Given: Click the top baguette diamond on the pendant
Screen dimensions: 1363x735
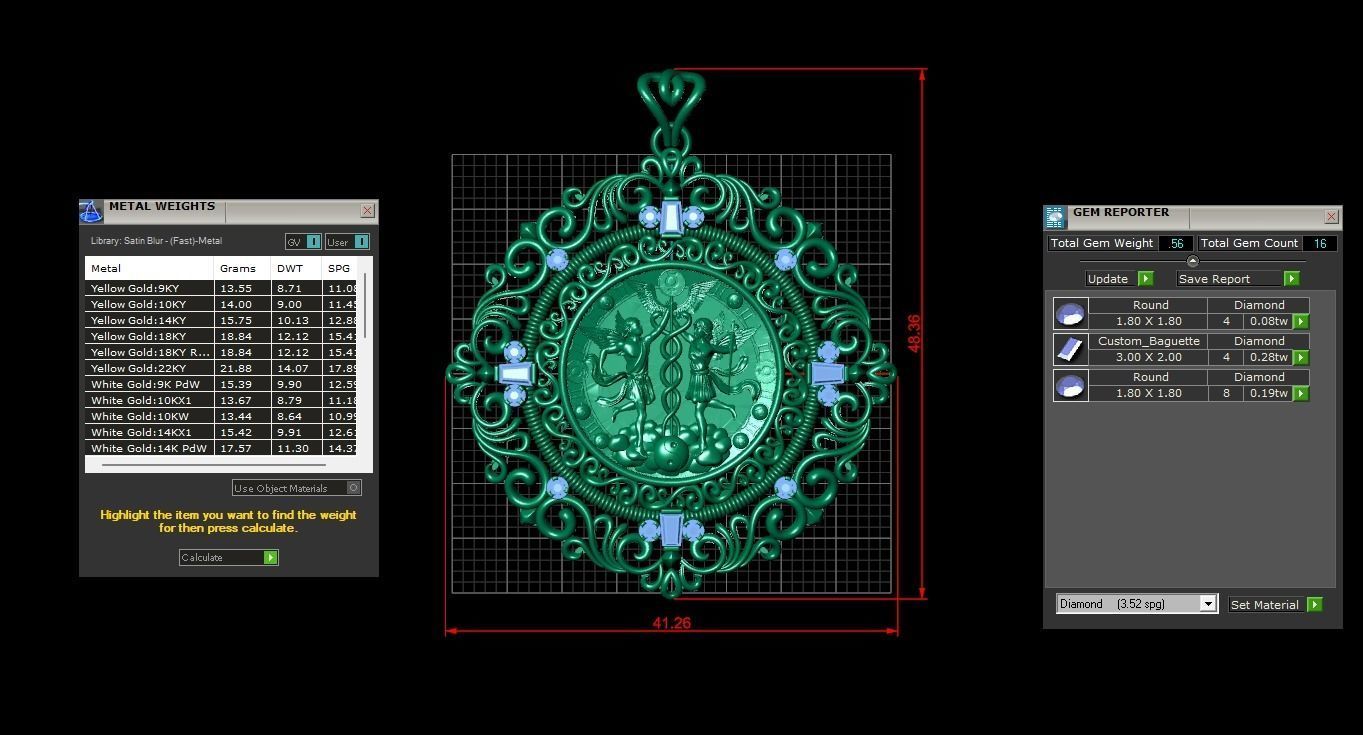Looking at the screenshot, I should (x=670, y=217).
